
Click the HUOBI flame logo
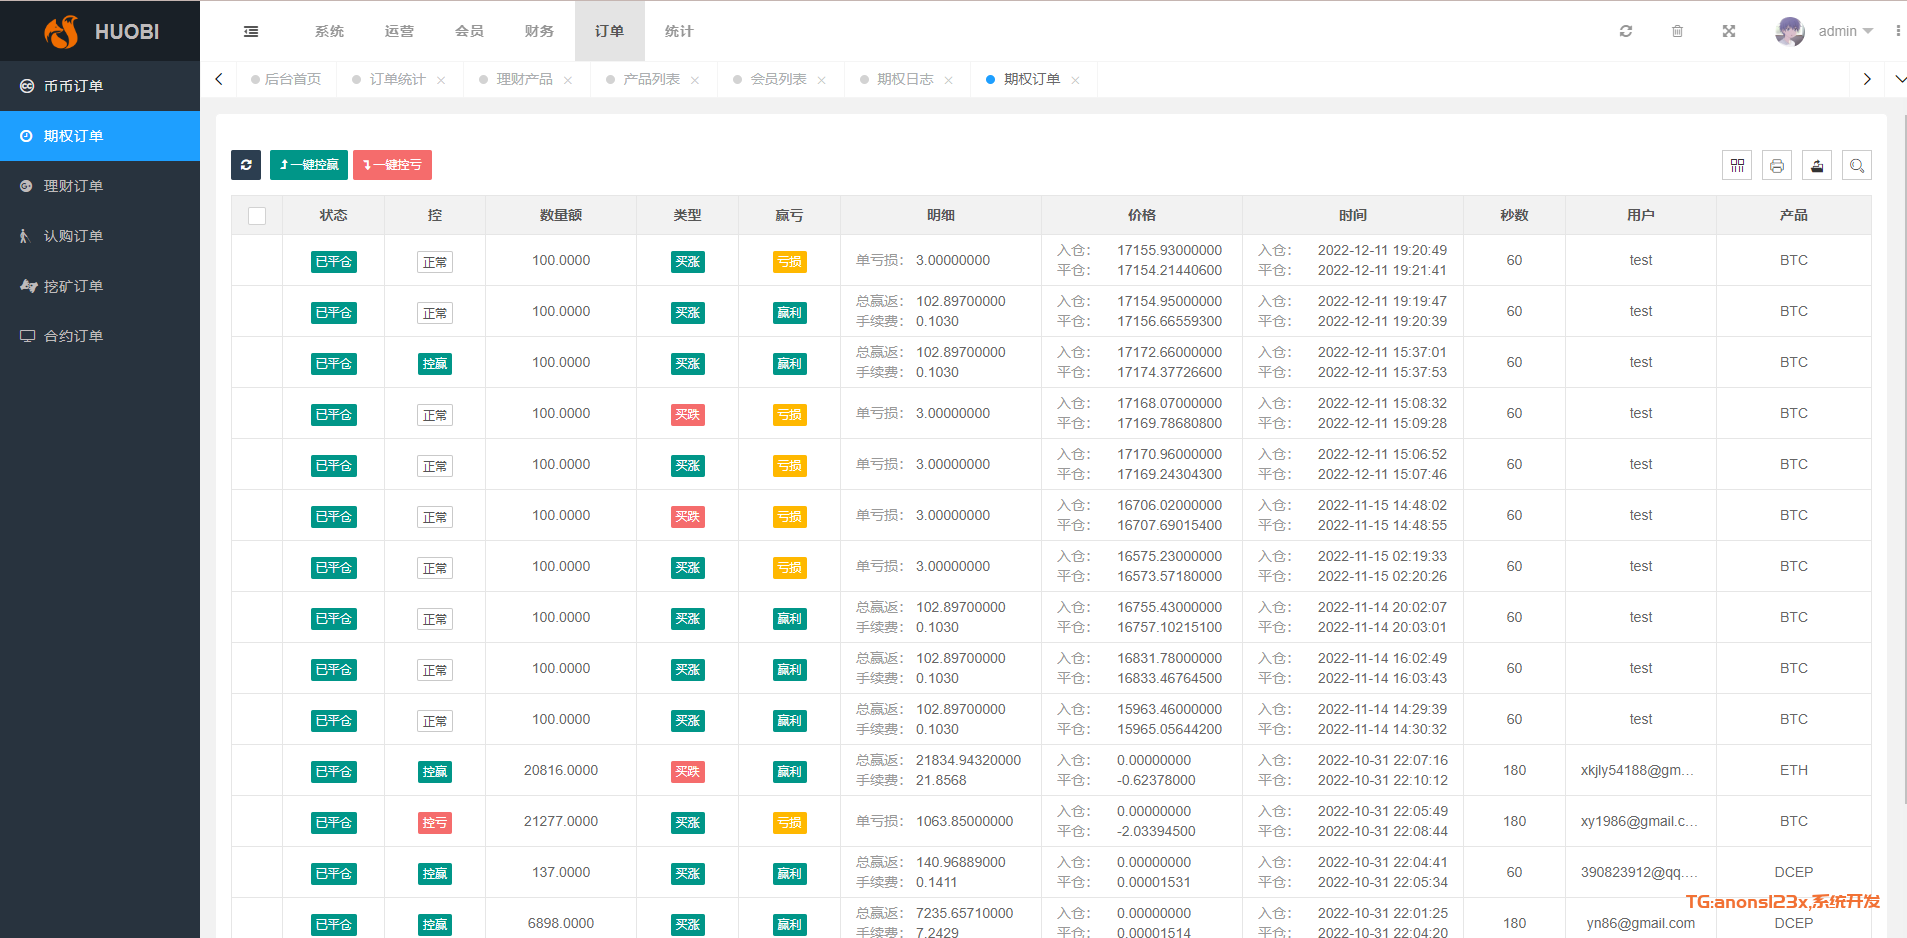[x=61, y=32]
